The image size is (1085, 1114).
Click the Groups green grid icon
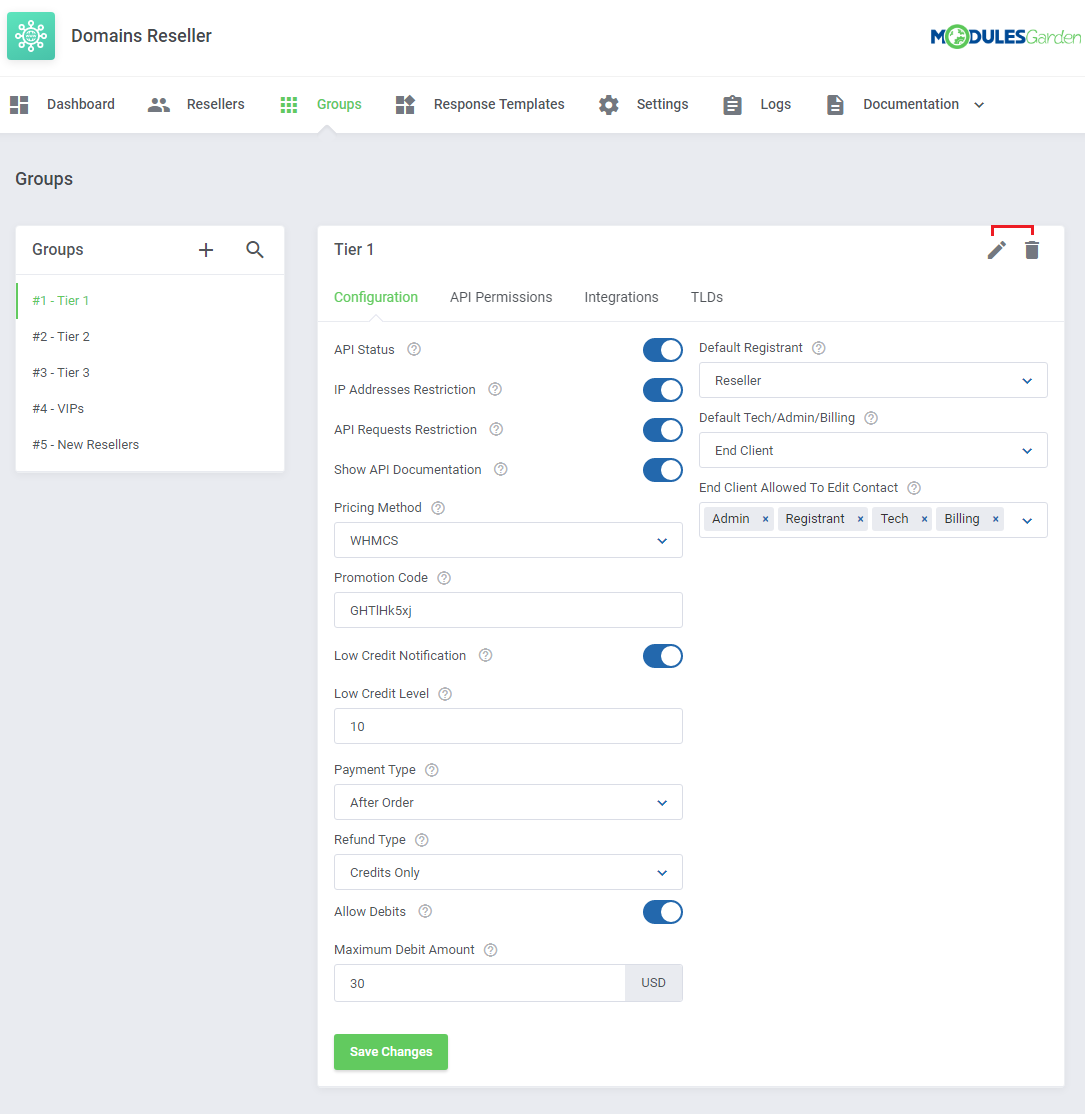point(288,104)
